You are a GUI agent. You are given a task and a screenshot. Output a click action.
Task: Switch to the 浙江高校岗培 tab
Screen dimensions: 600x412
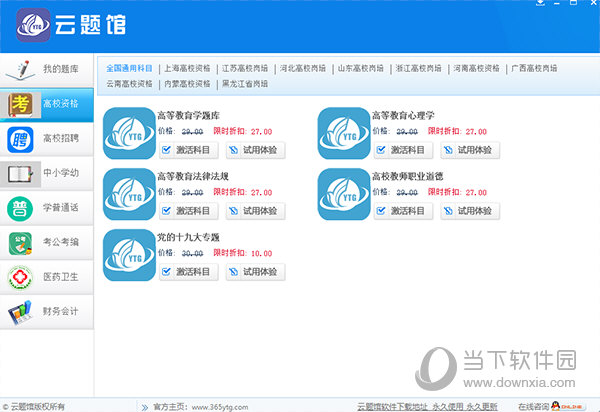pyautogui.click(x=418, y=68)
